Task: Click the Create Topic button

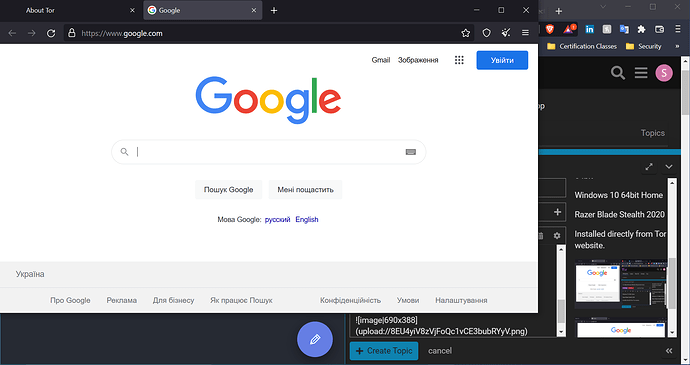Action: point(384,350)
